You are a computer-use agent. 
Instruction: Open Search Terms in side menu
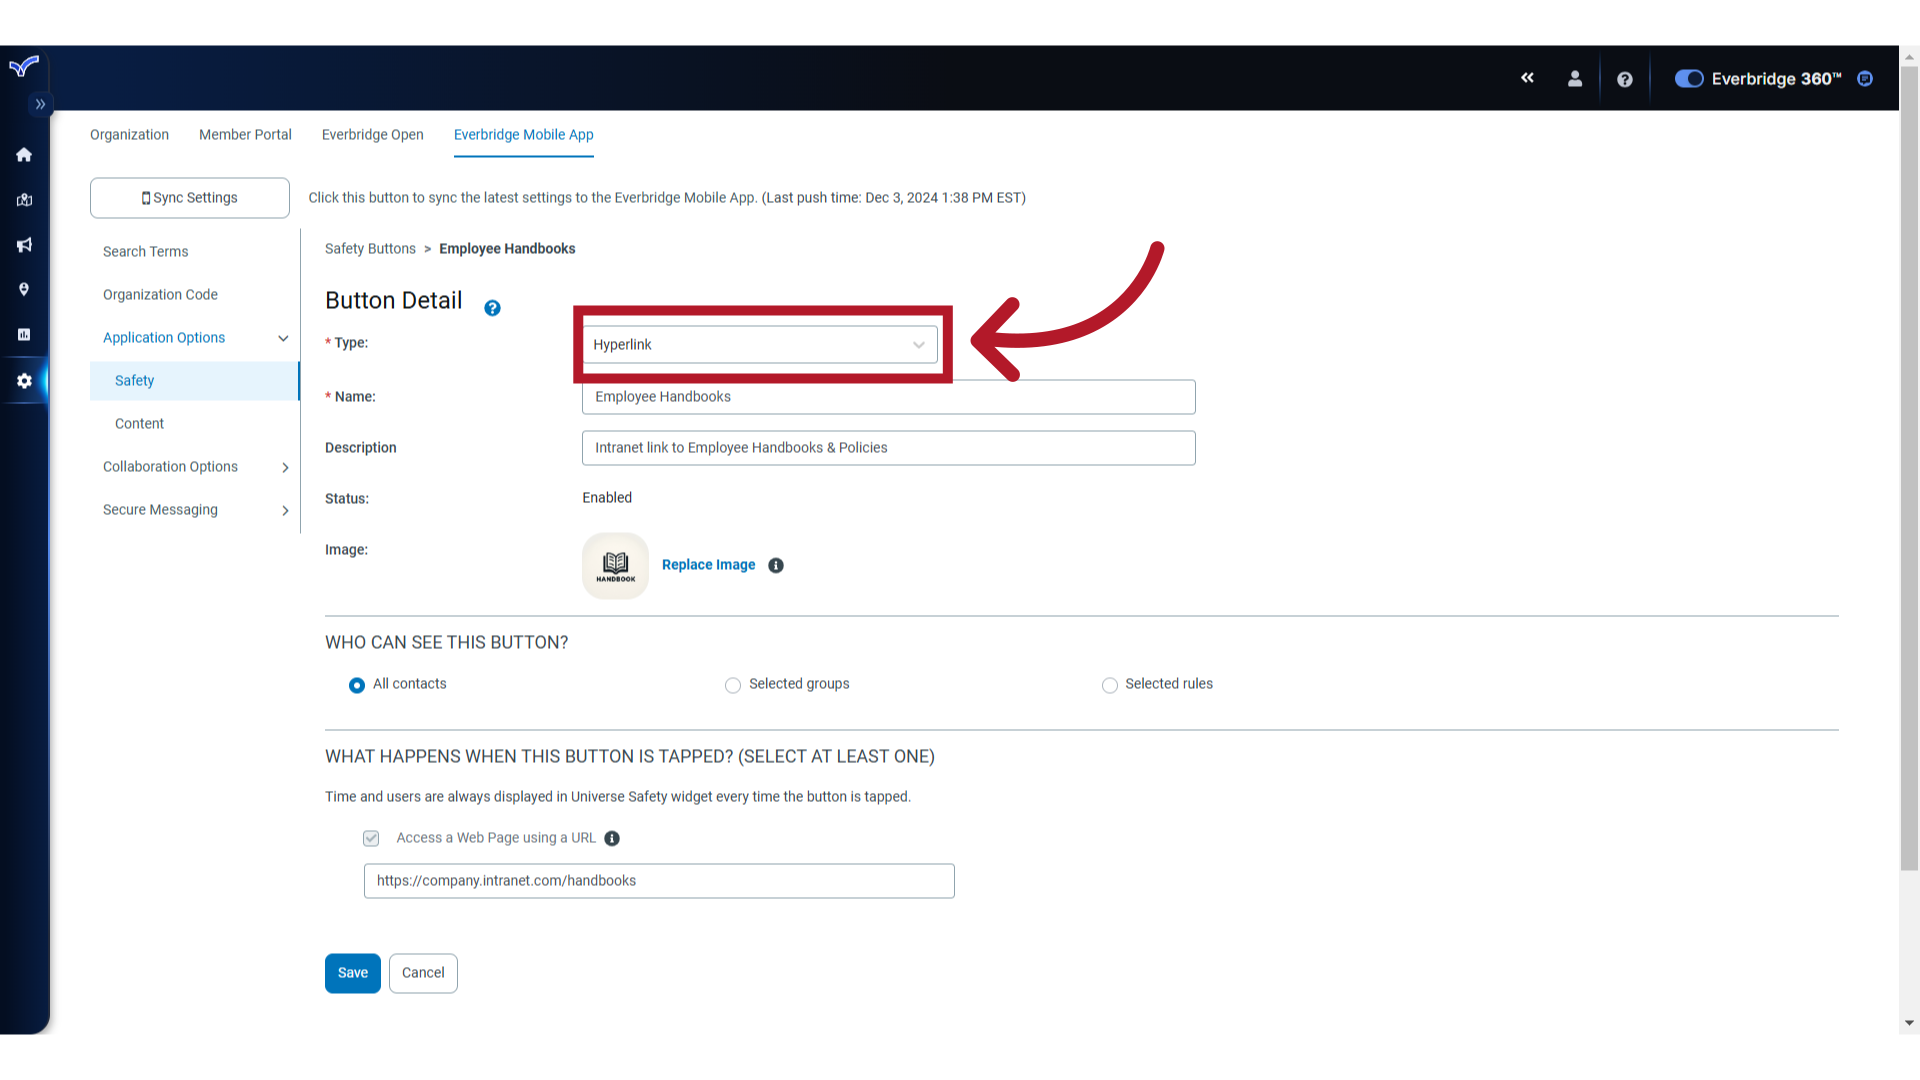(145, 252)
